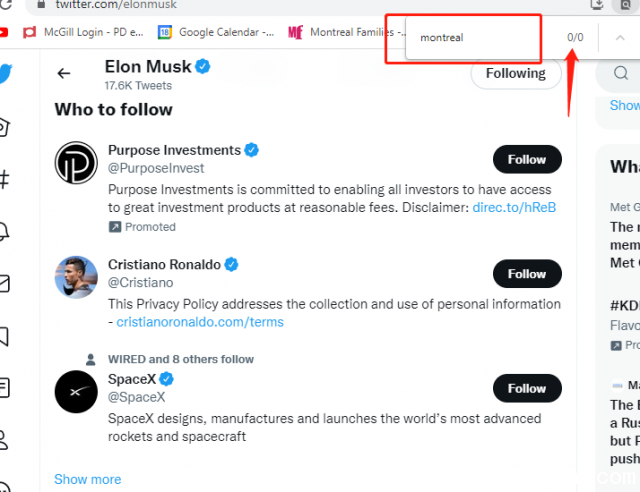640x492 pixels.
Task: Open McGill Login bookmark
Action: [x=84, y=32]
